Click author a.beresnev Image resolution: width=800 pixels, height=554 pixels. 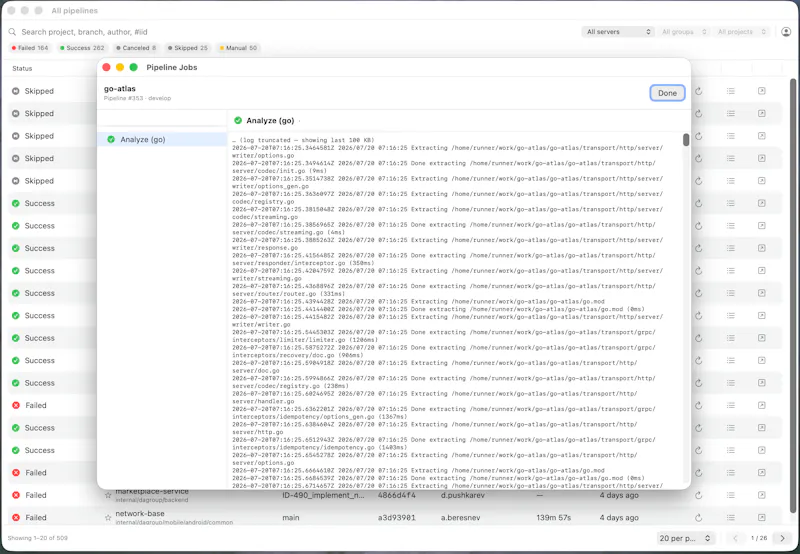tap(460, 517)
